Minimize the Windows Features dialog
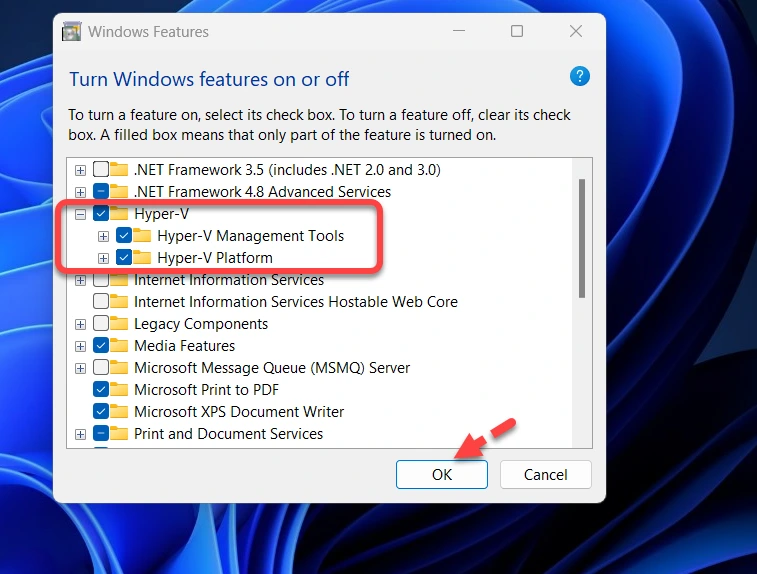The image size is (757, 574). tap(459, 31)
